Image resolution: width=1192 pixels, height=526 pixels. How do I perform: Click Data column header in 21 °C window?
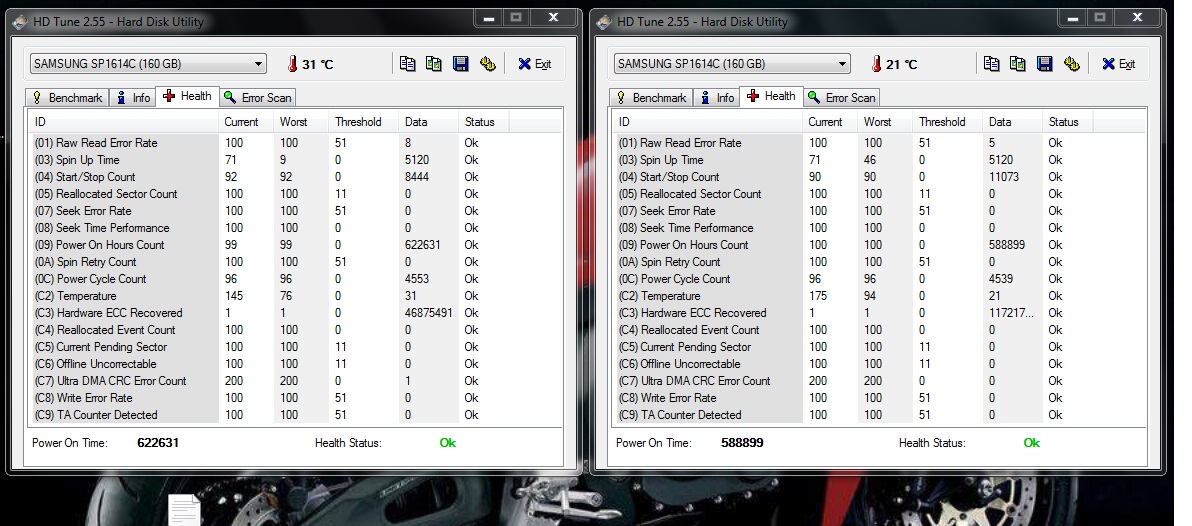tap(1012, 122)
